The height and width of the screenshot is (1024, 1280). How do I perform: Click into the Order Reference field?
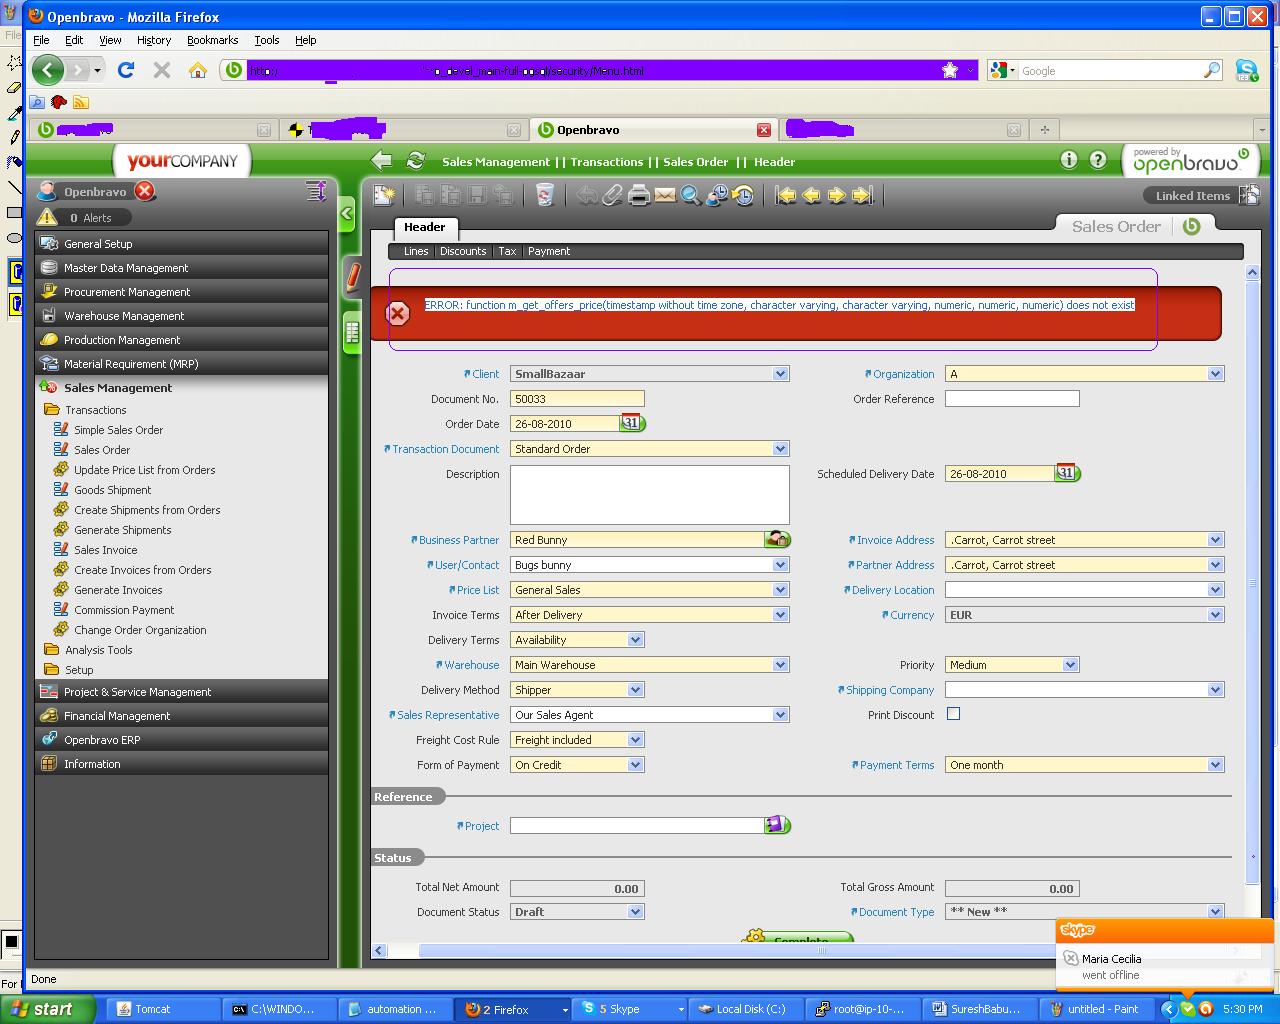1012,399
